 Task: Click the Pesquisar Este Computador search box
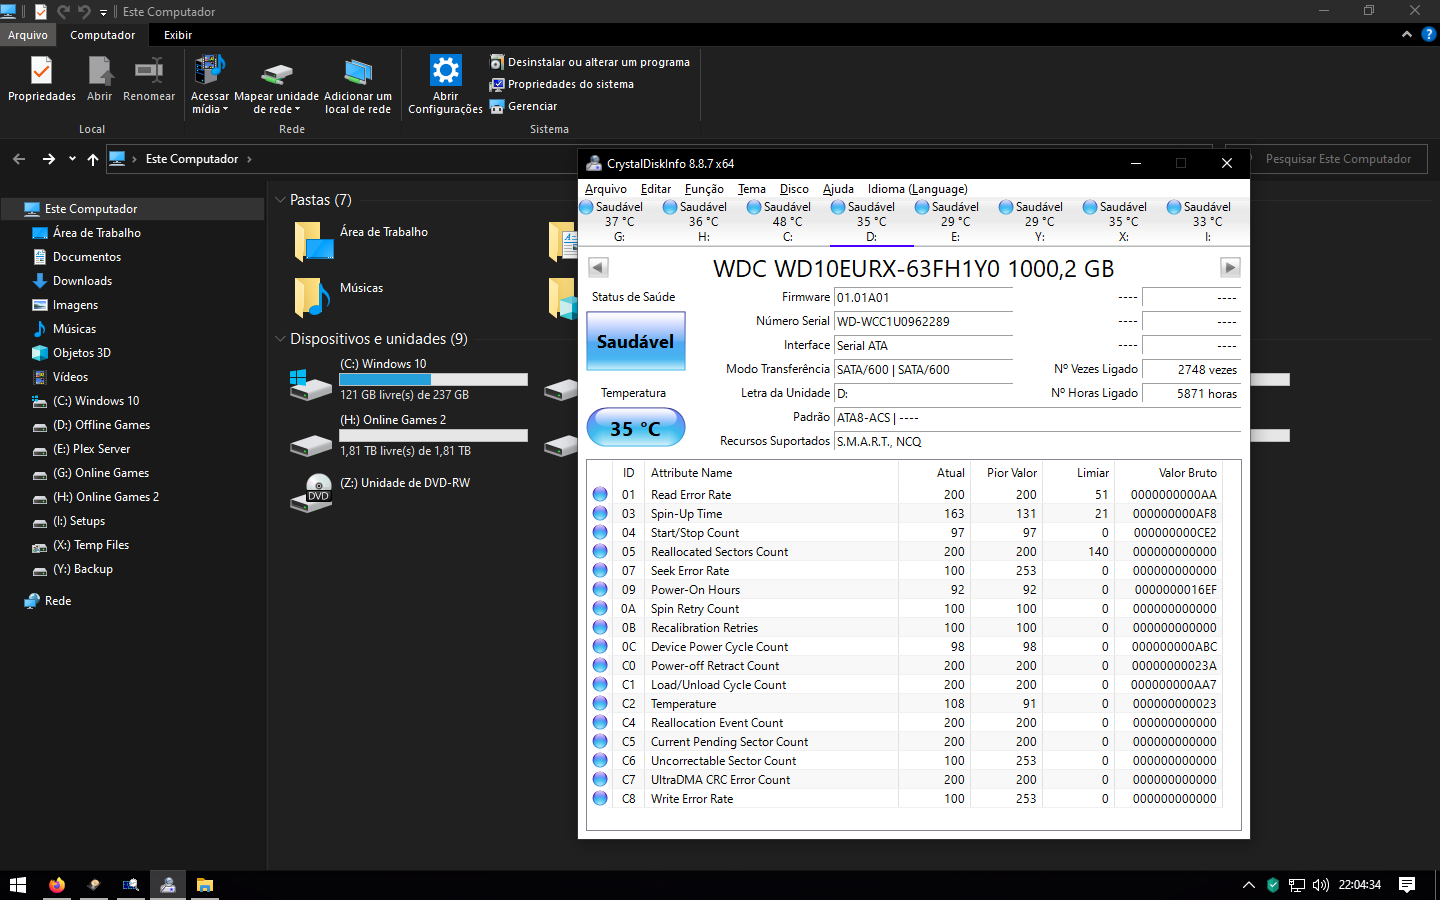pos(1328,159)
